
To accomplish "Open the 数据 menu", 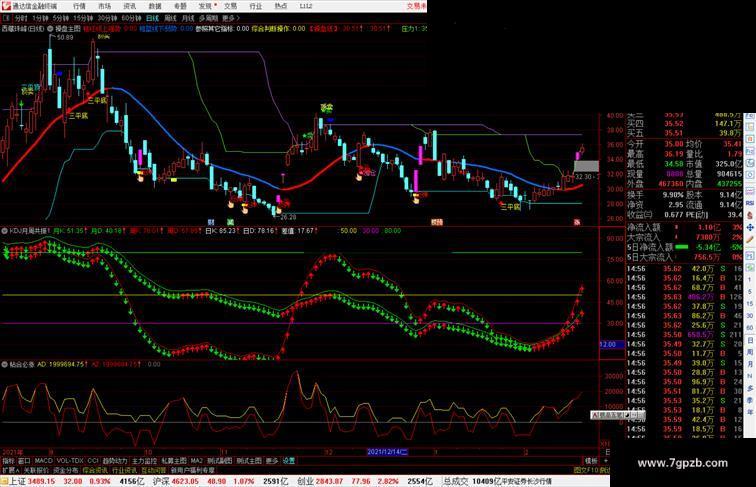I will point(155,6).
